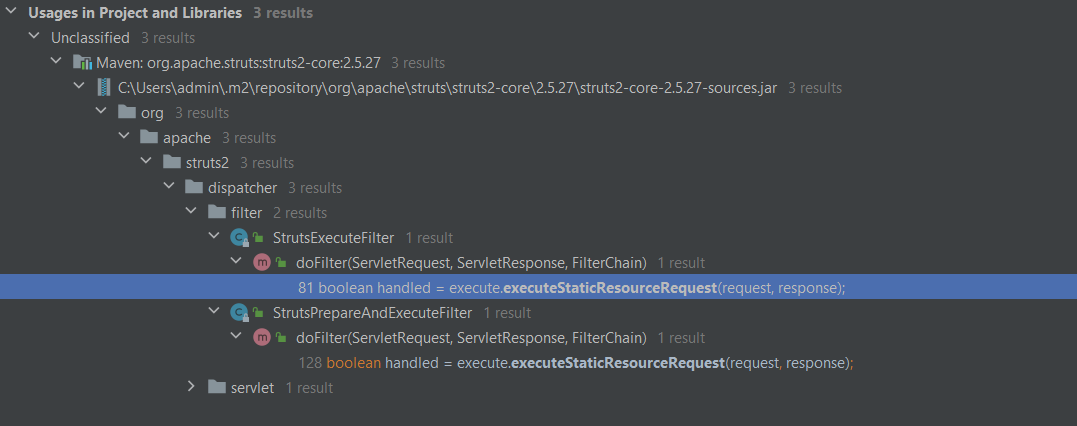Select the line 128 executeStaticResourceRequest usage

[x=576, y=363]
